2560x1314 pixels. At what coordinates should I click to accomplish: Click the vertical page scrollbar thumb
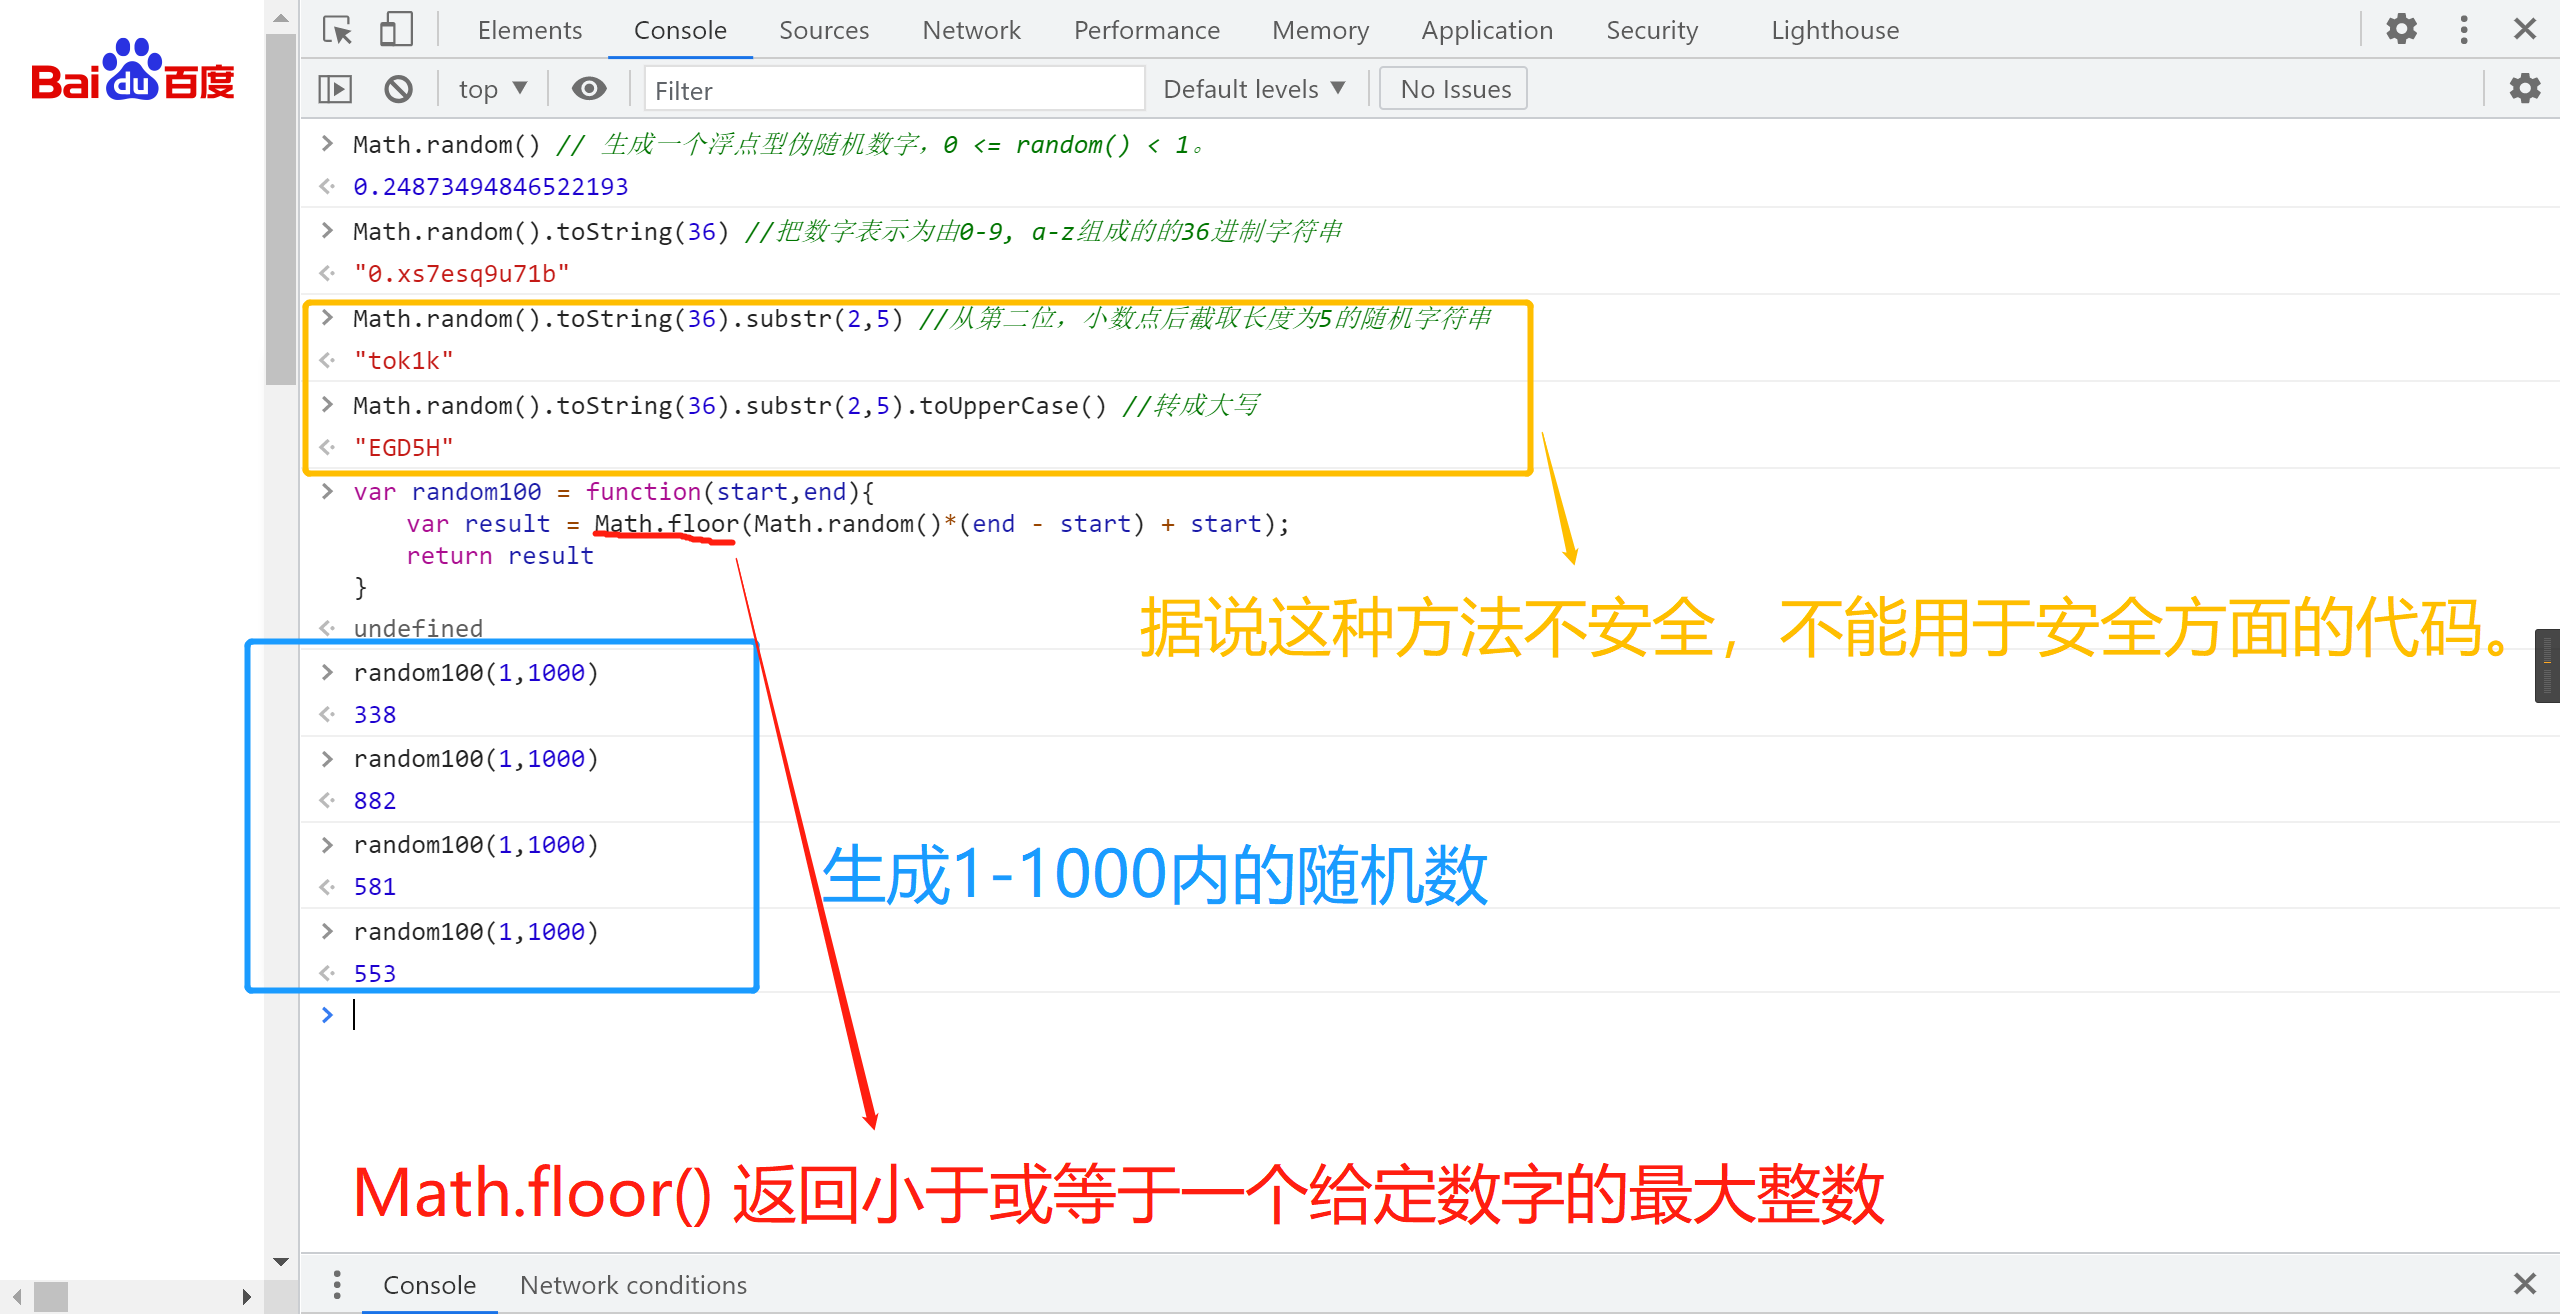(x=281, y=210)
